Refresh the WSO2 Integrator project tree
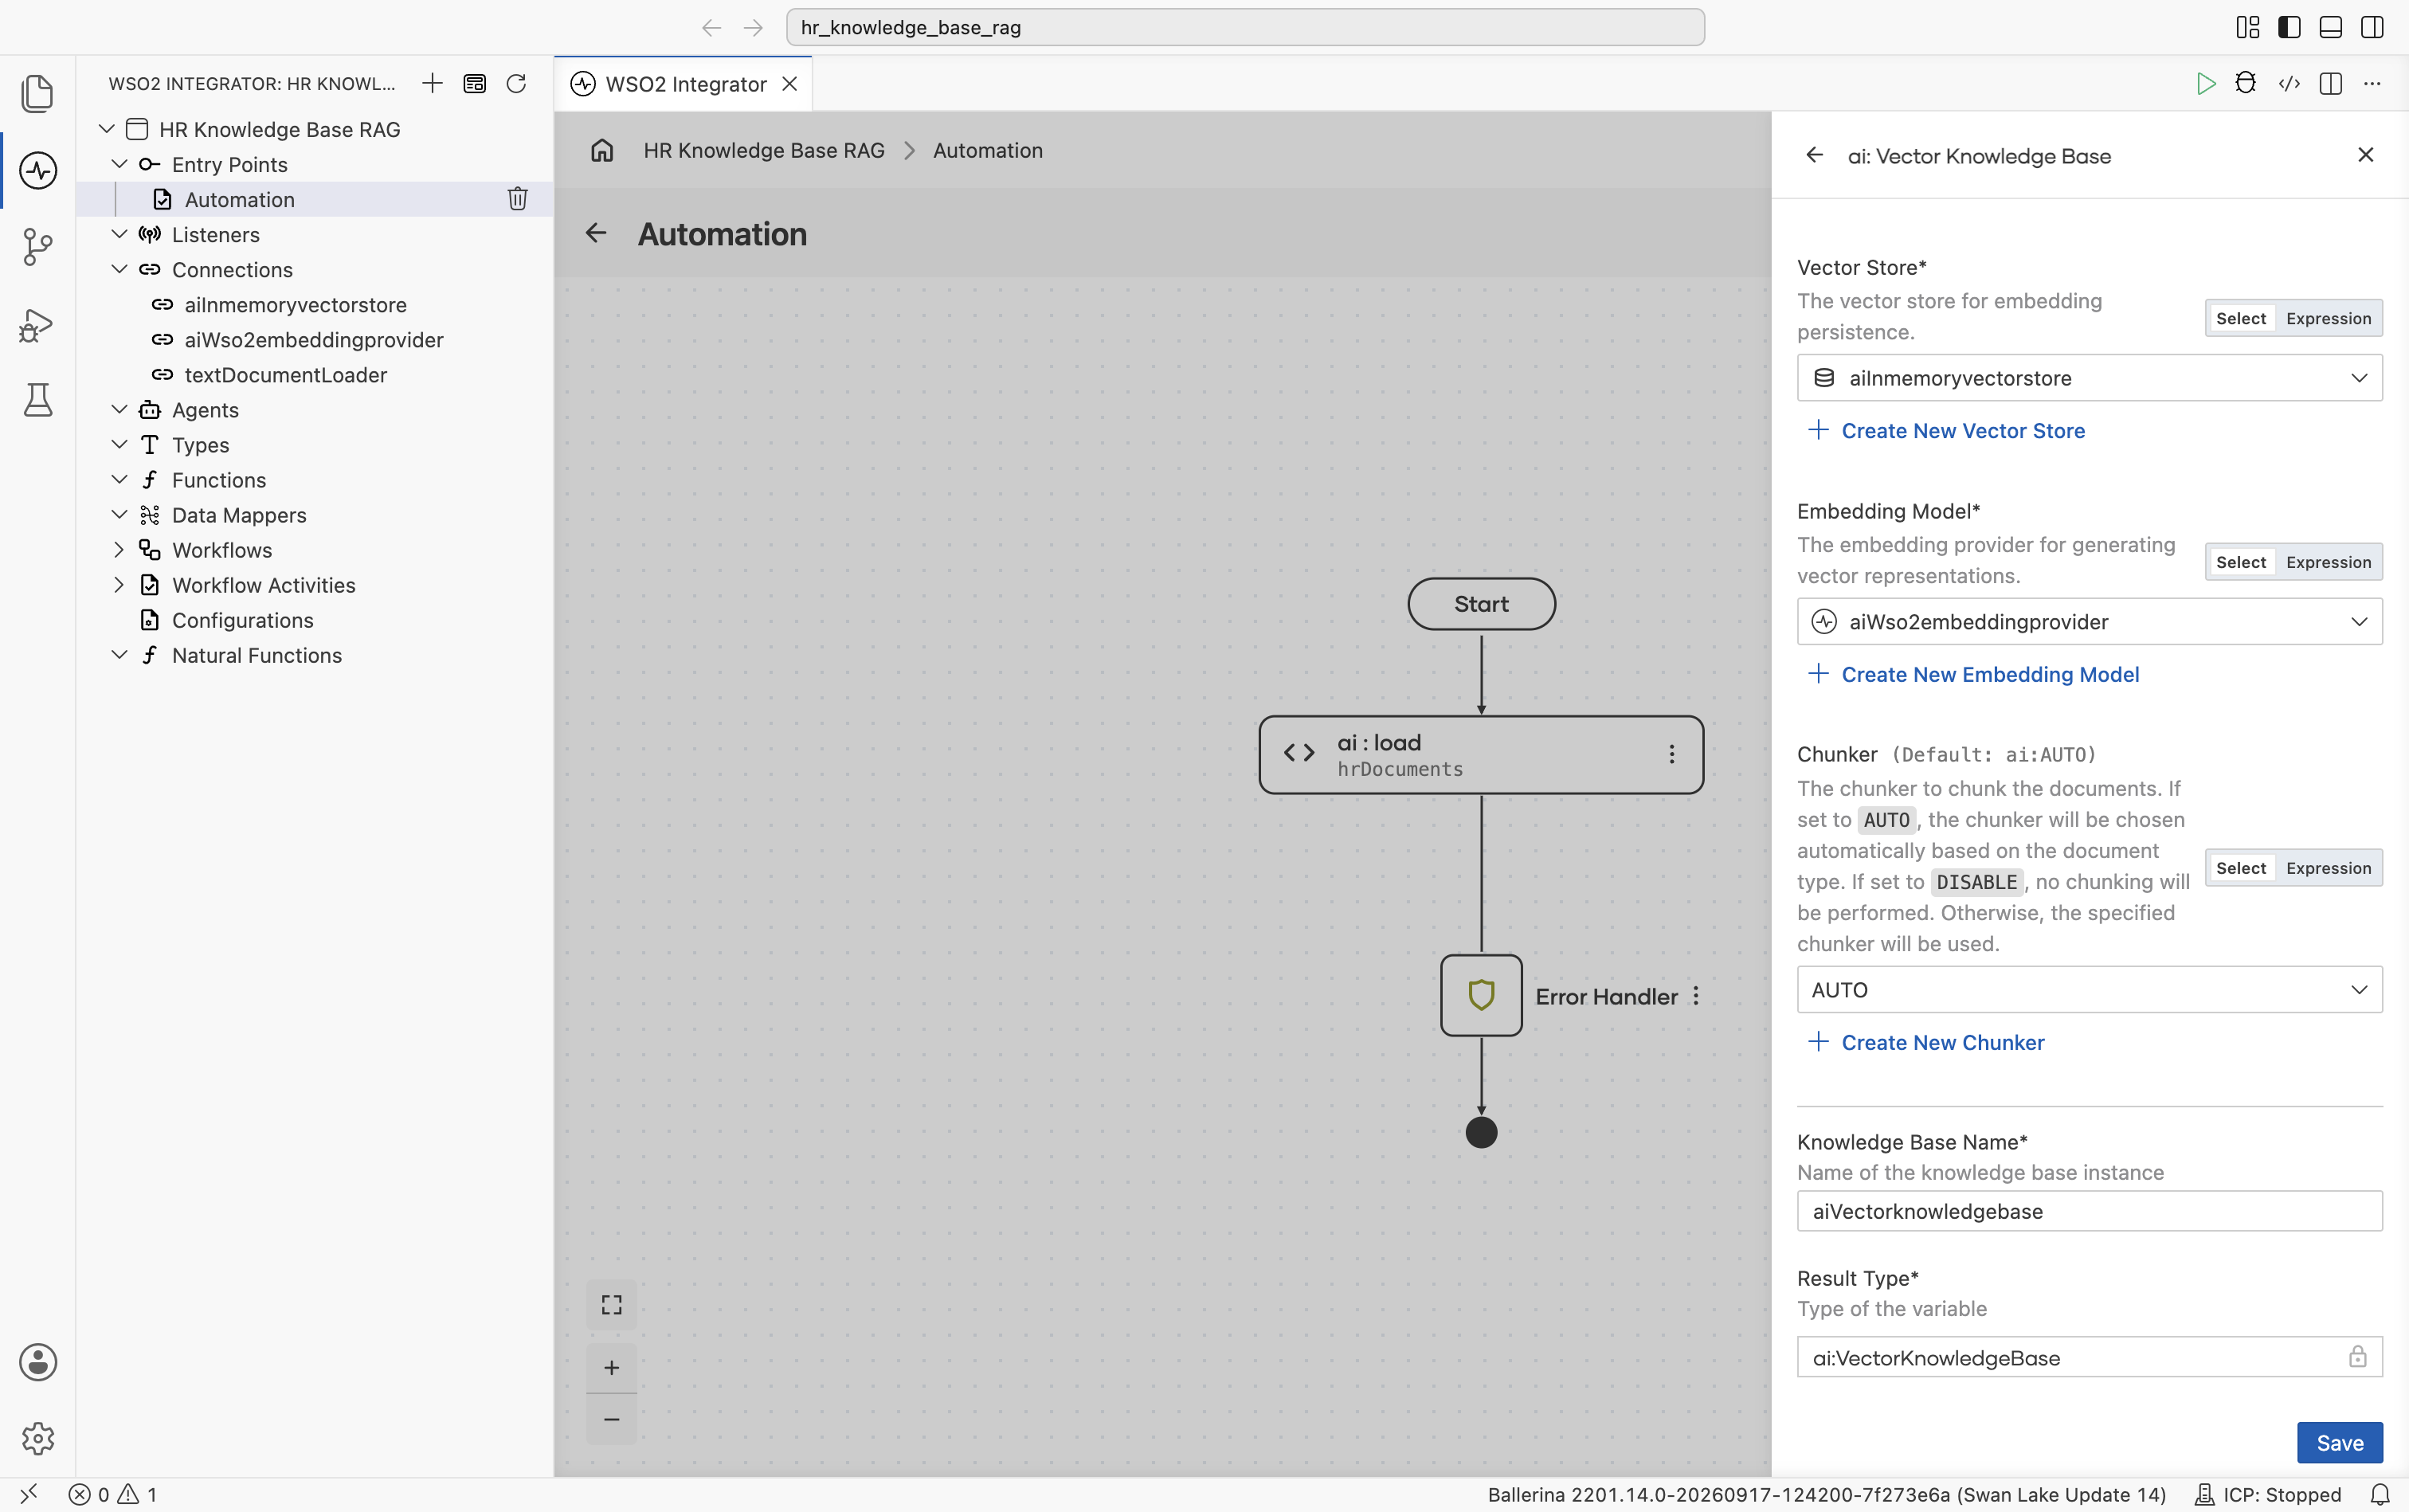 click(x=516, y=83)
